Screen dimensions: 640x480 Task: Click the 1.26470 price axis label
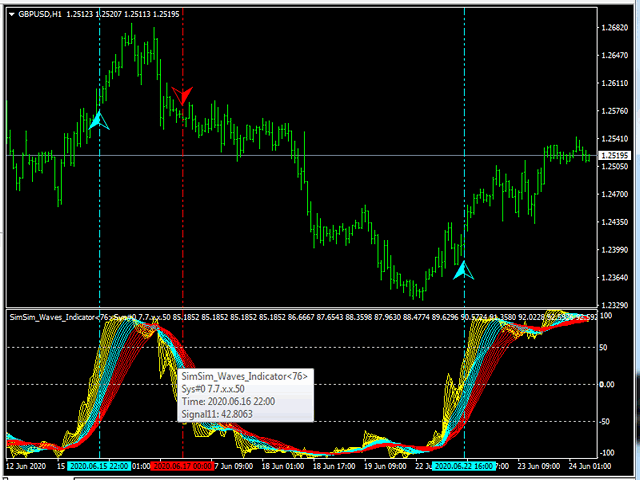[x=615, y=55]
